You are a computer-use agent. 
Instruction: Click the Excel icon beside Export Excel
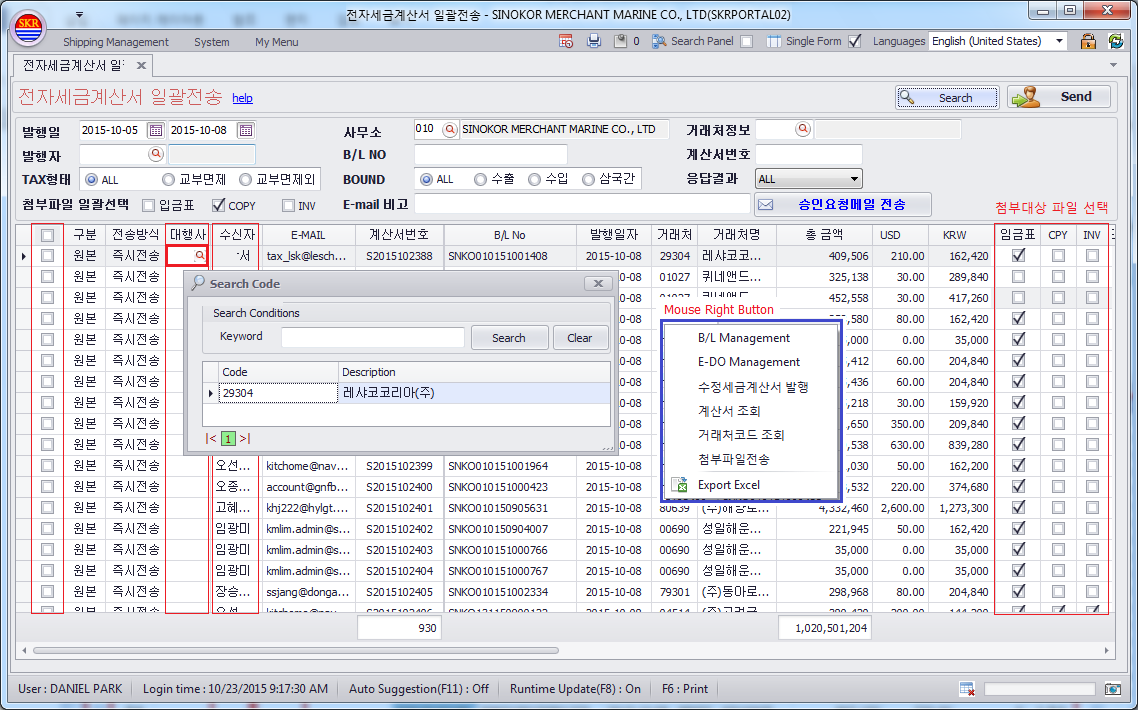(679, 485)
